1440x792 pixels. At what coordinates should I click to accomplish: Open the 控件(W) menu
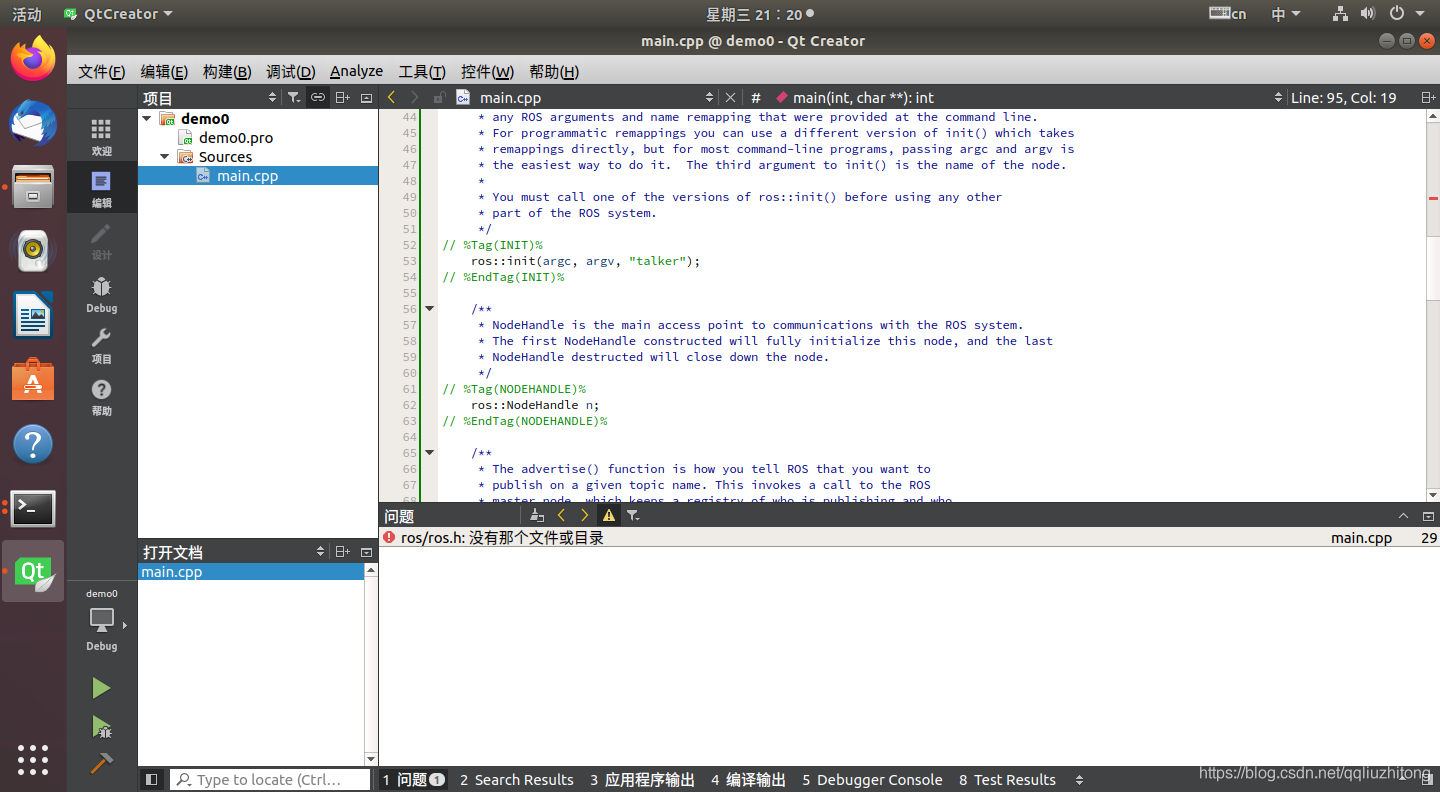(487, 71)
